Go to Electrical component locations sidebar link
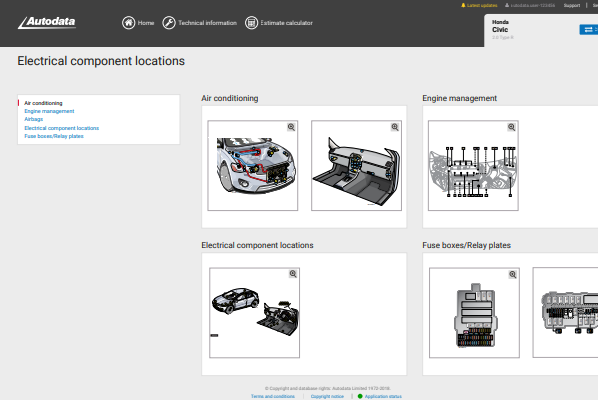 [x=61, y=128]
